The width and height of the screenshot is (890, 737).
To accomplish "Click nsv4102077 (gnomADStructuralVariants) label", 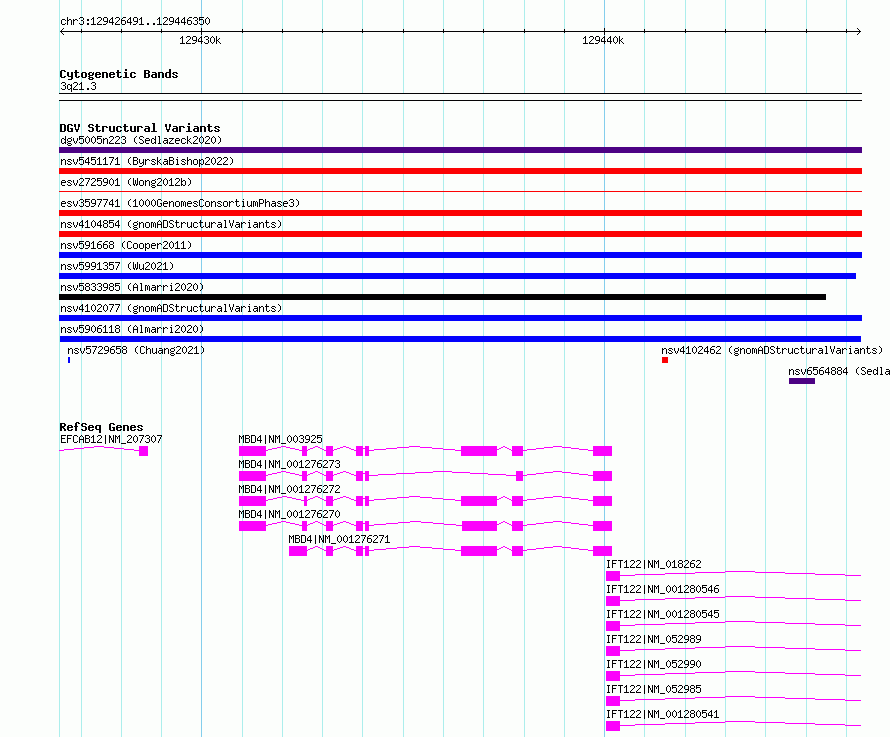I will tap(171, 308).
